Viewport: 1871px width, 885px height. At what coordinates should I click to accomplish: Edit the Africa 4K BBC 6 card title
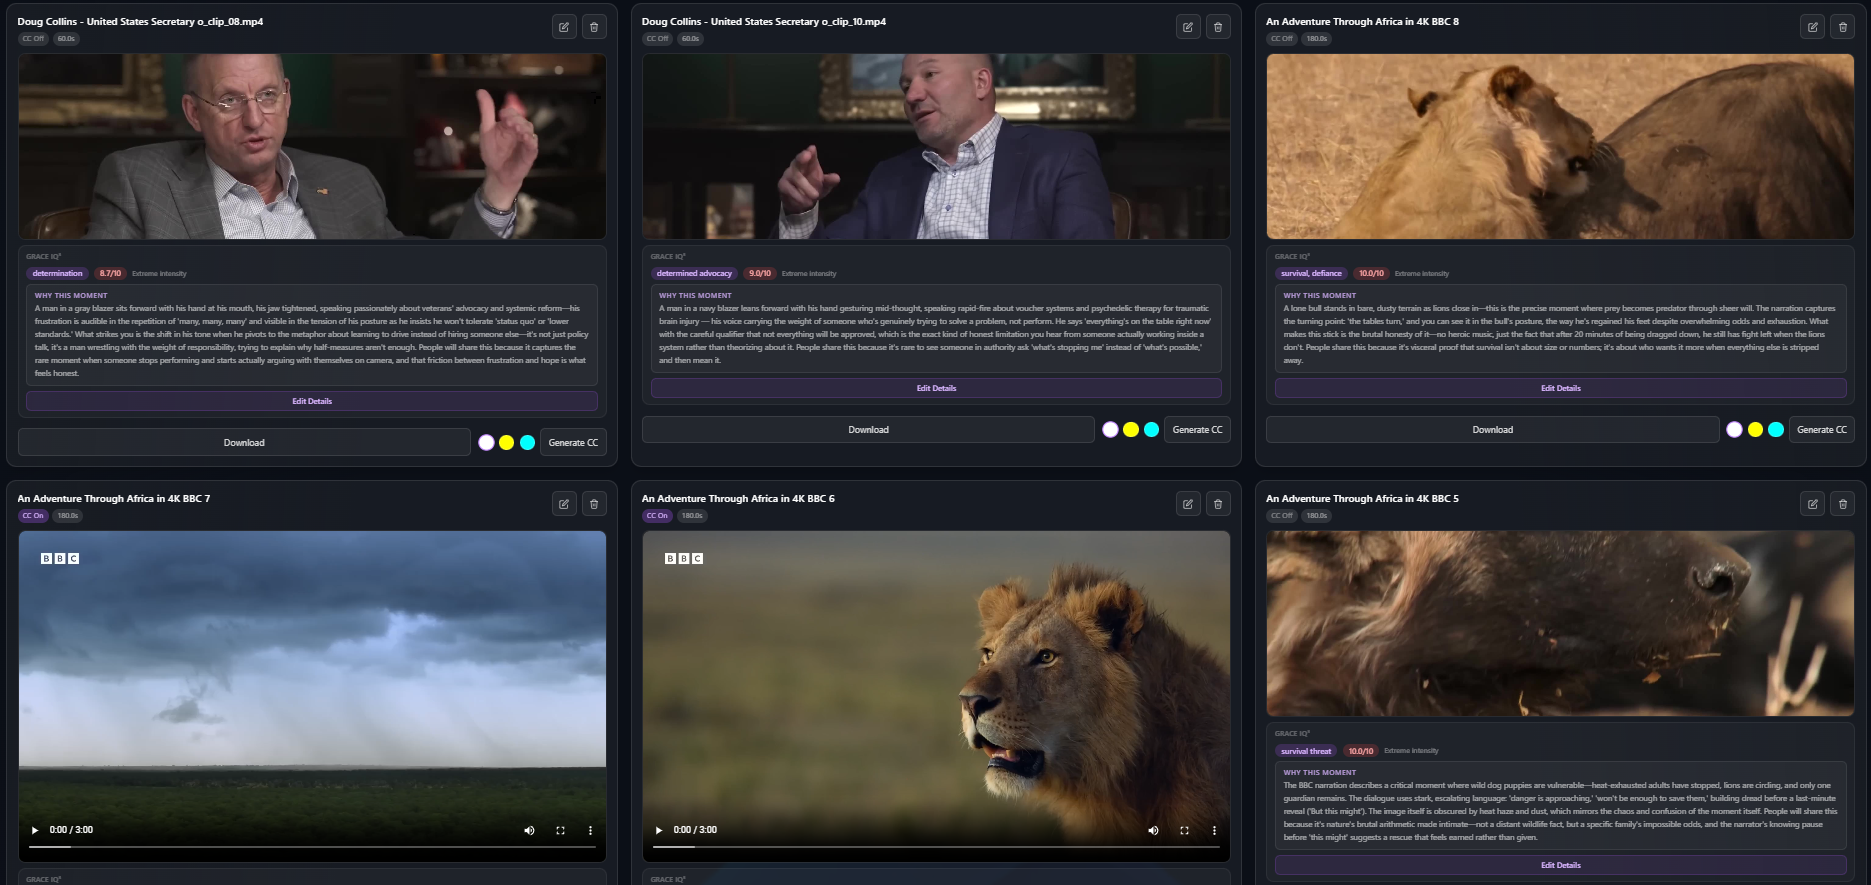coord(1188,504)
